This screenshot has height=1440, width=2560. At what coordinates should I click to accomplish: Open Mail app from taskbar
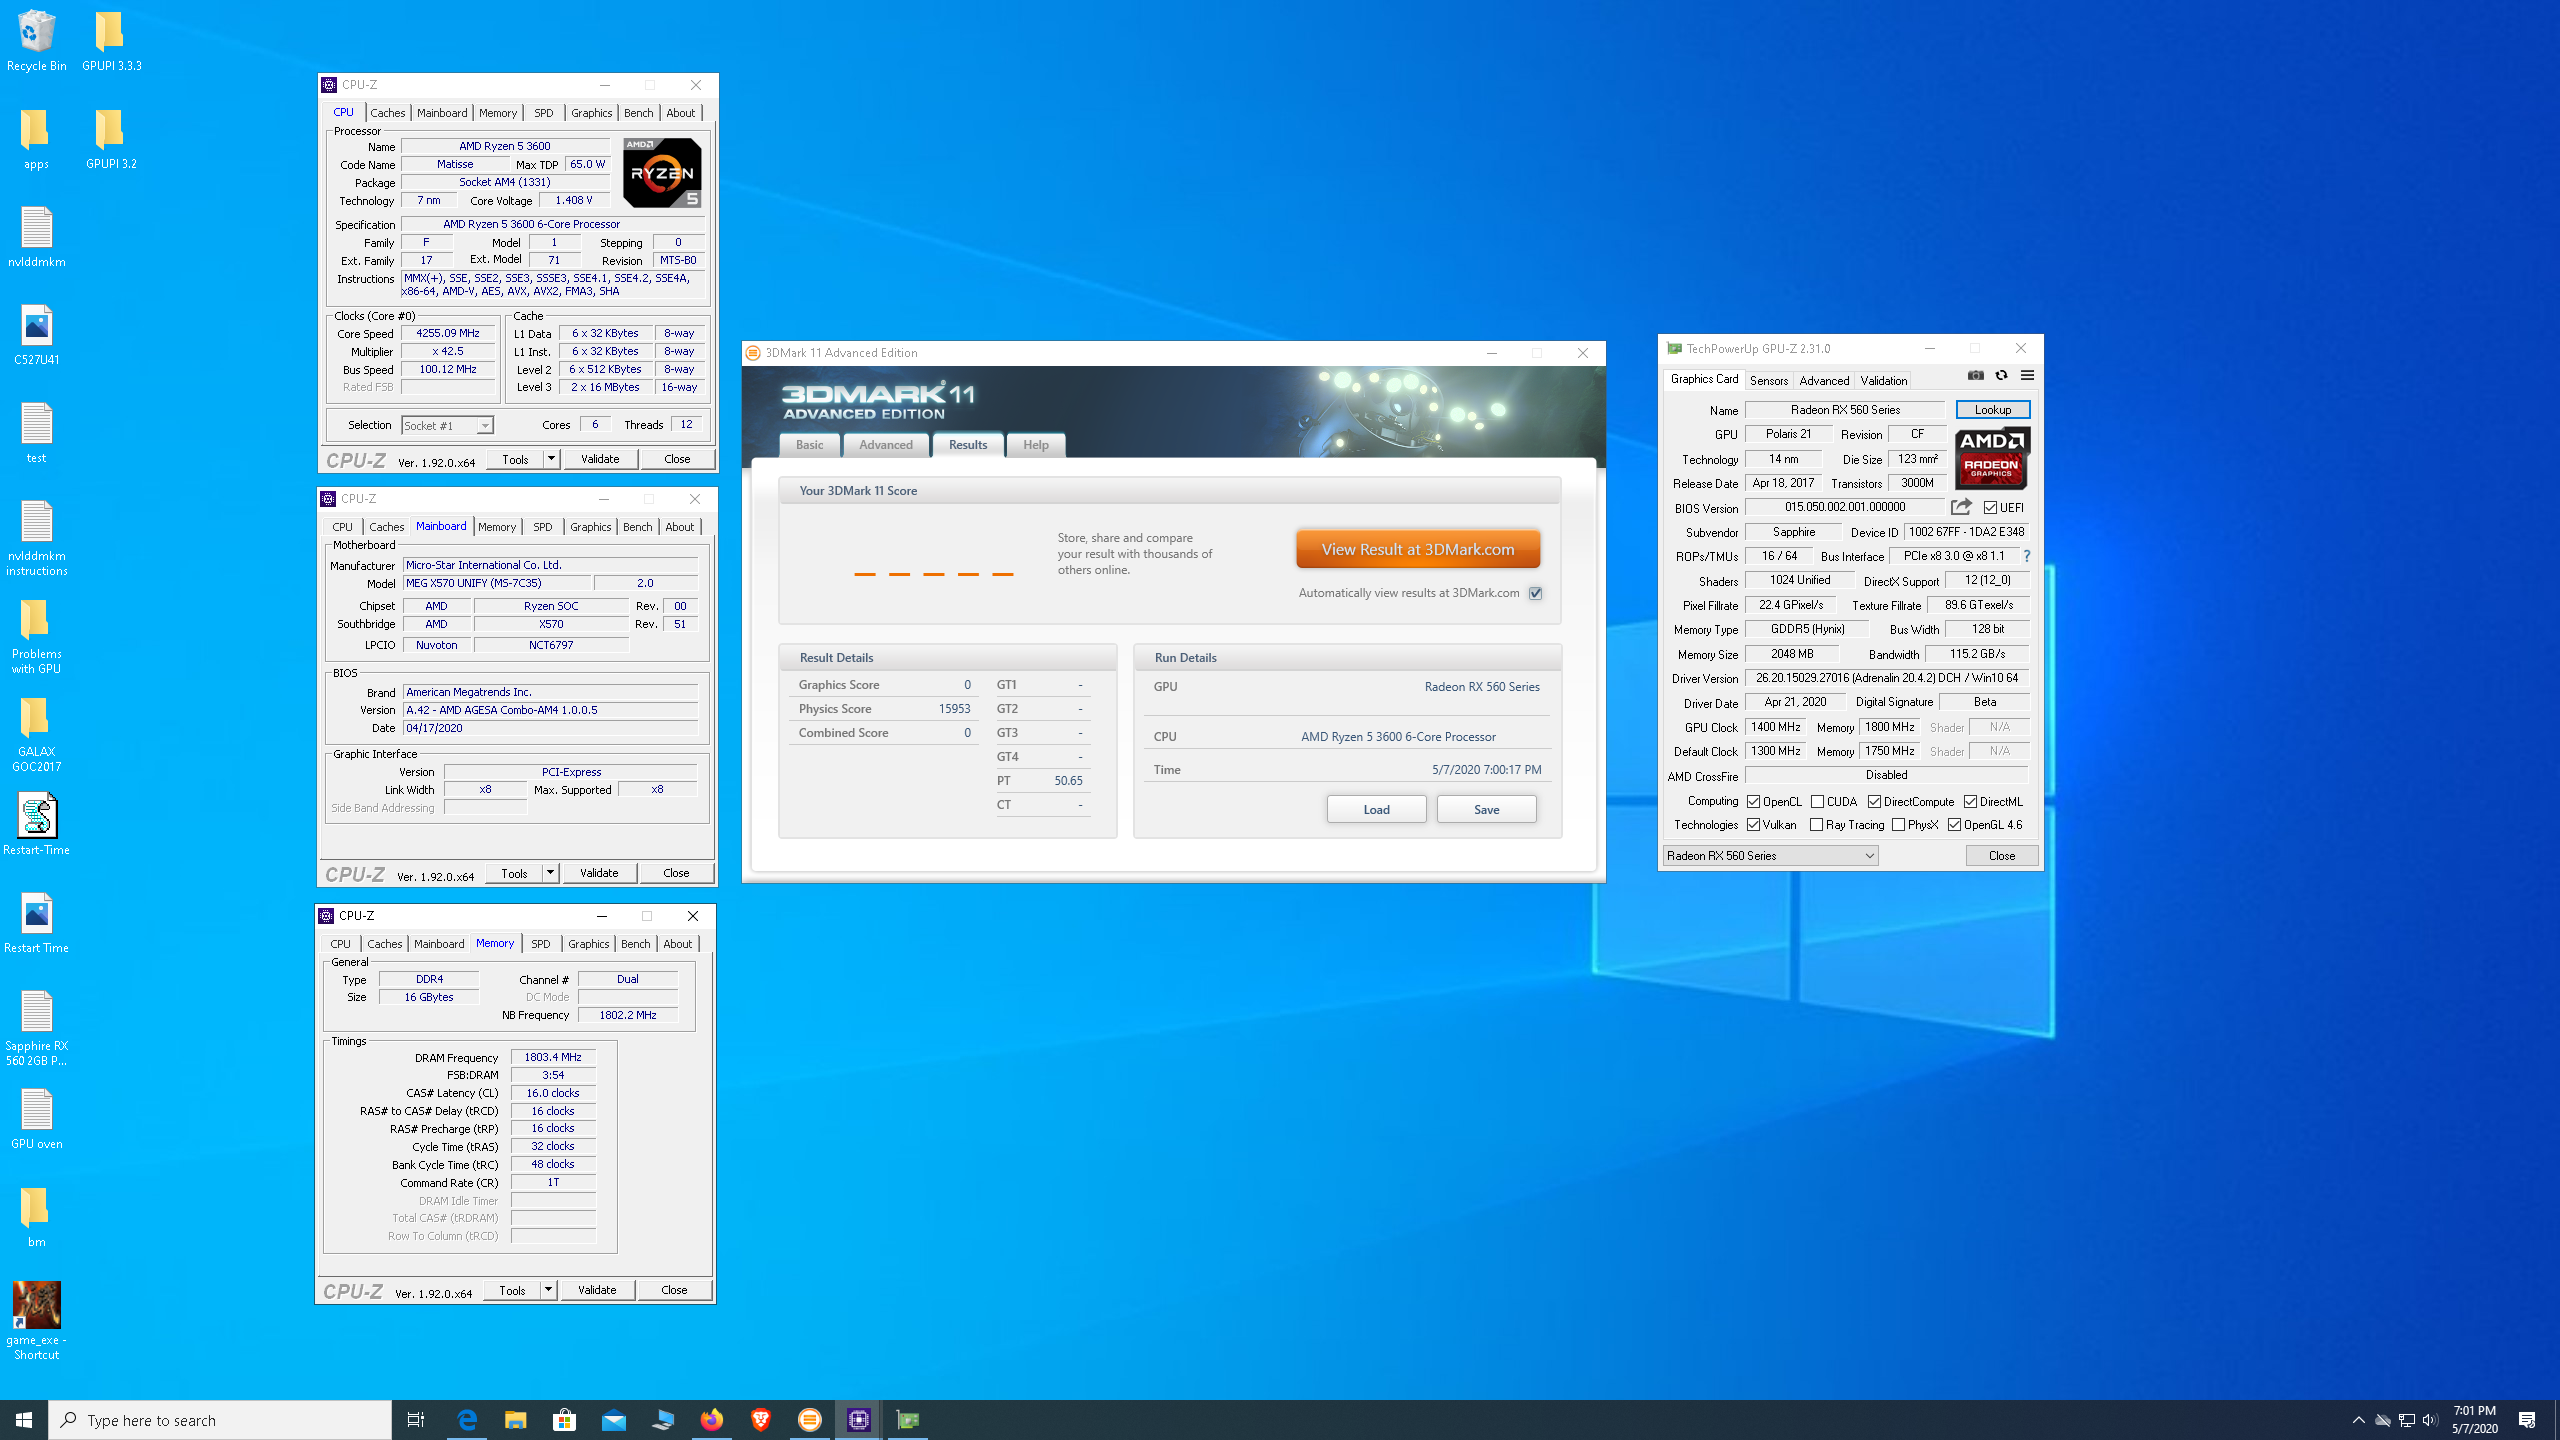(x=613, y=1420)
